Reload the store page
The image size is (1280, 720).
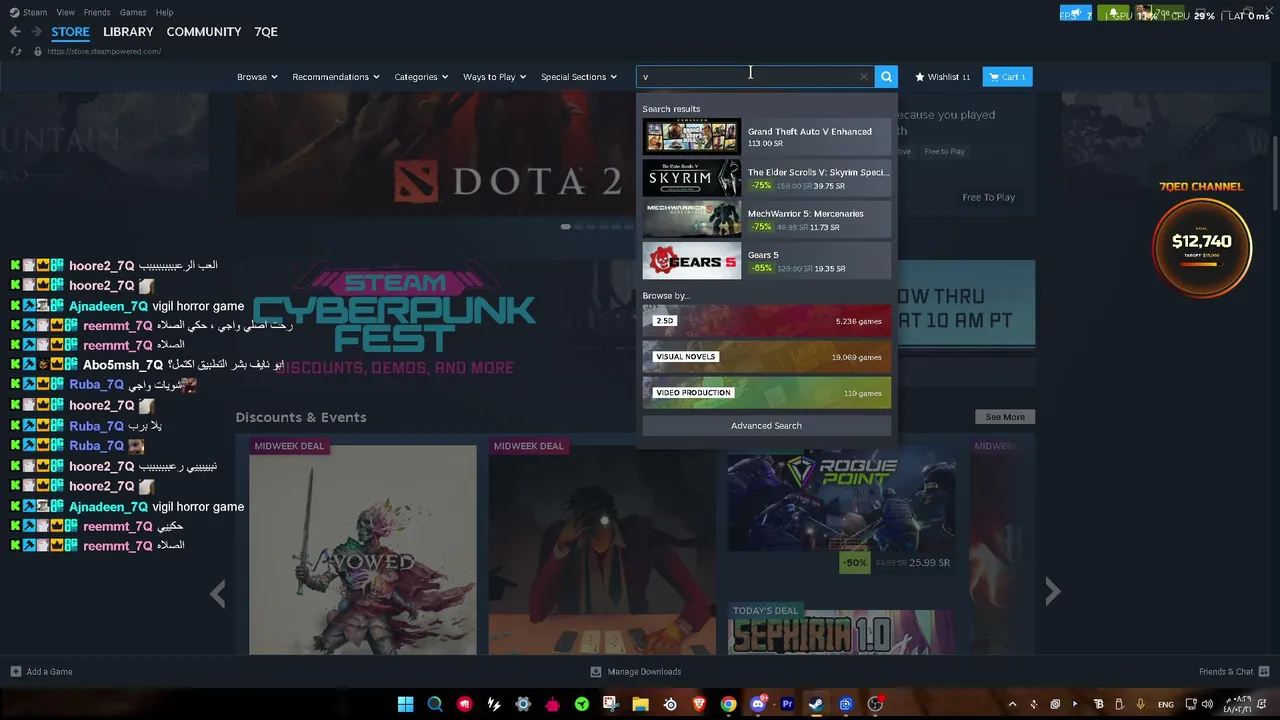pyautogui.click(x=17, y=51)
